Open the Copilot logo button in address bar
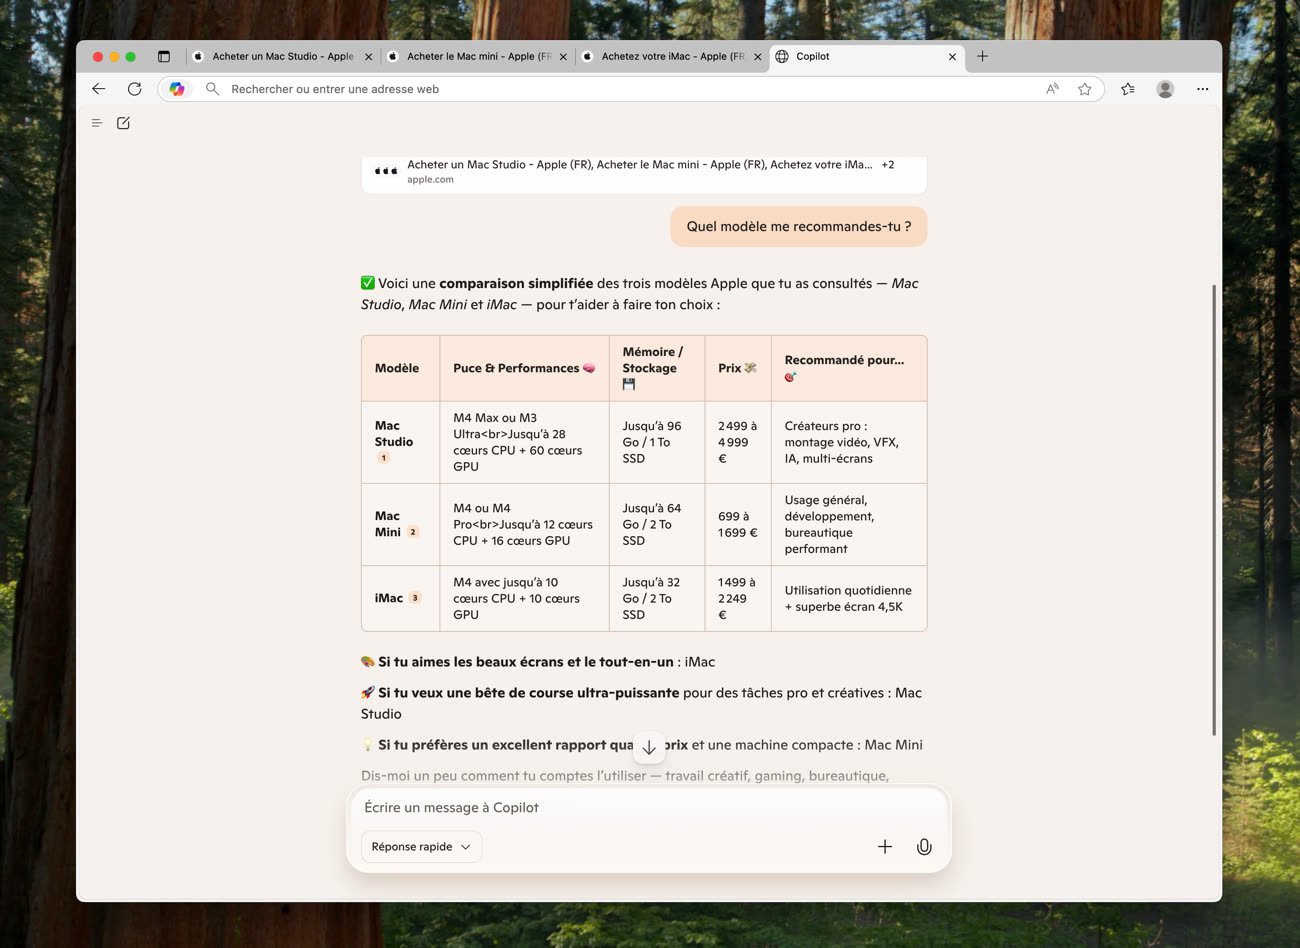Image resolution: width=1300 pixels, height=948 pixels. pyautogui.click(x=177, y=89)
